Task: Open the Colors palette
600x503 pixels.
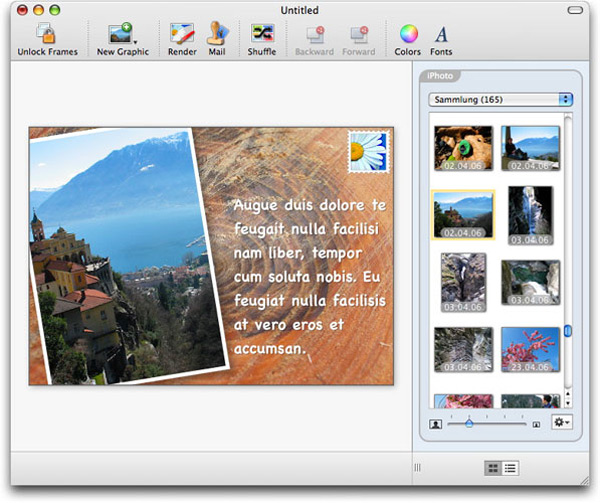Action: tap(408, 33)
